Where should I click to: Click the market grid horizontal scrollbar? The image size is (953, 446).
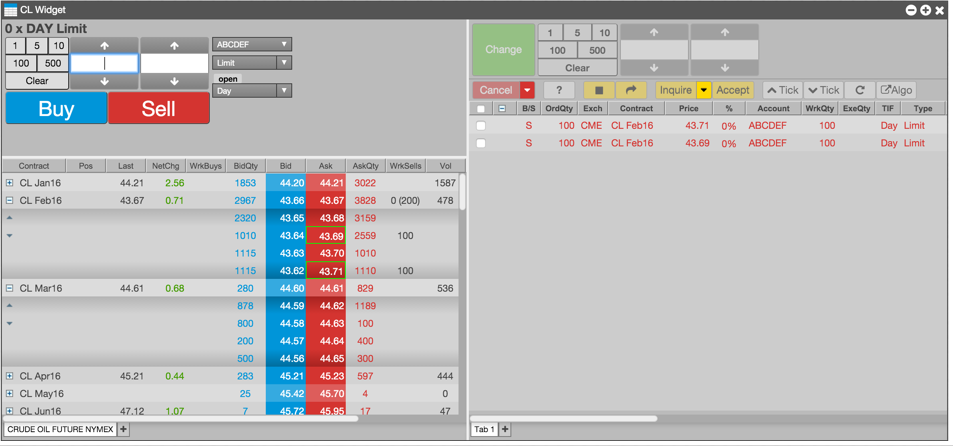[x=181, y=418]
